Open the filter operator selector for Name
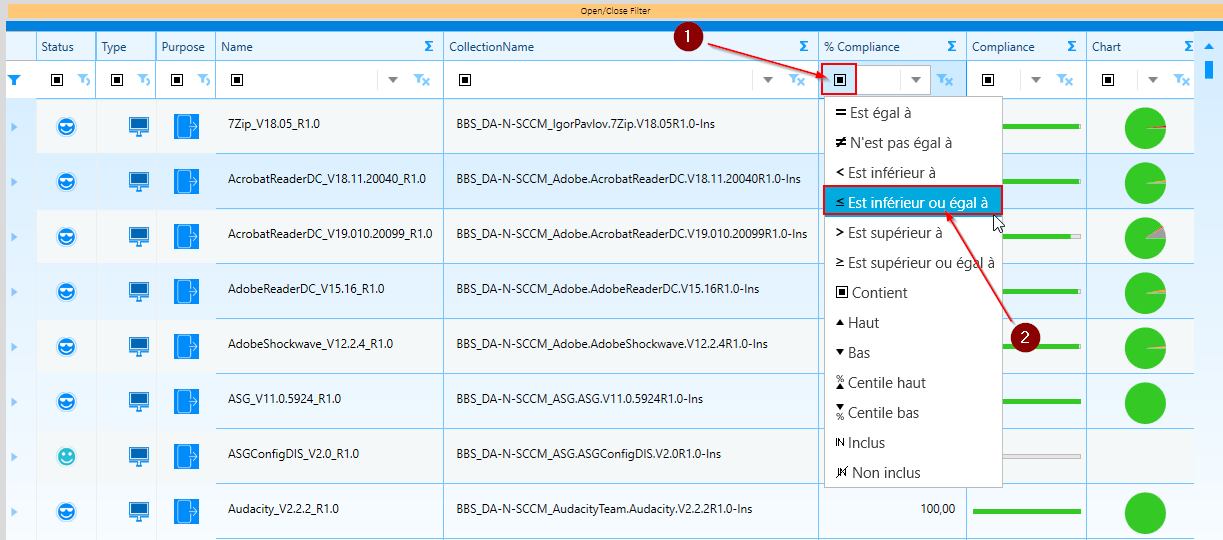The width and height of the screenshot is (1223, 540). tap(237, 80)
